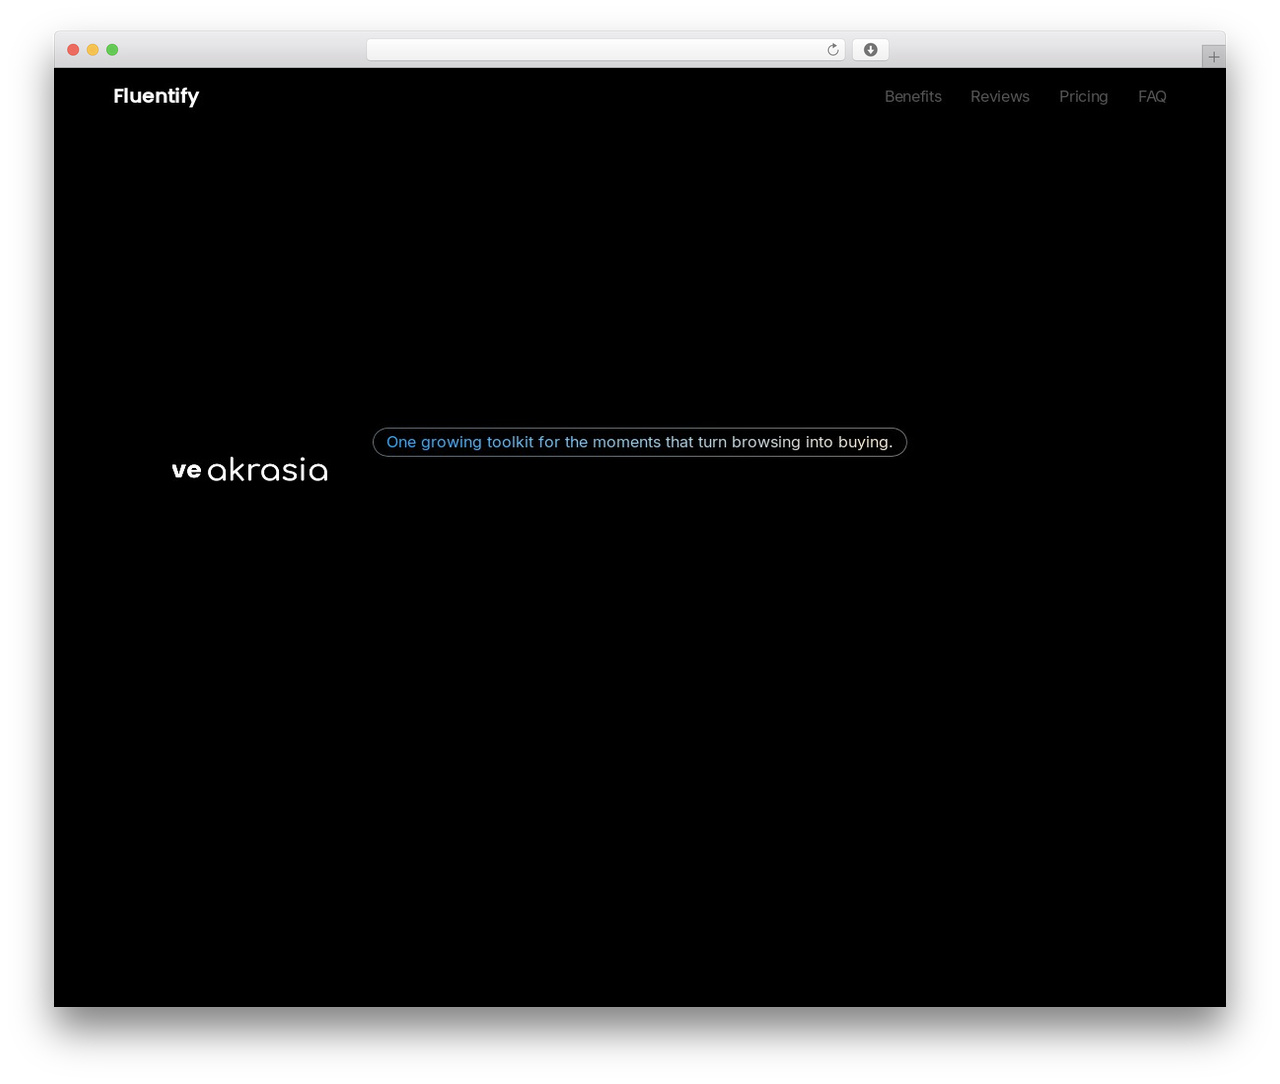The height and width of the screenshot is (1084, 1280).
Task: Open the browser downloads button
Action: [870, 50]
